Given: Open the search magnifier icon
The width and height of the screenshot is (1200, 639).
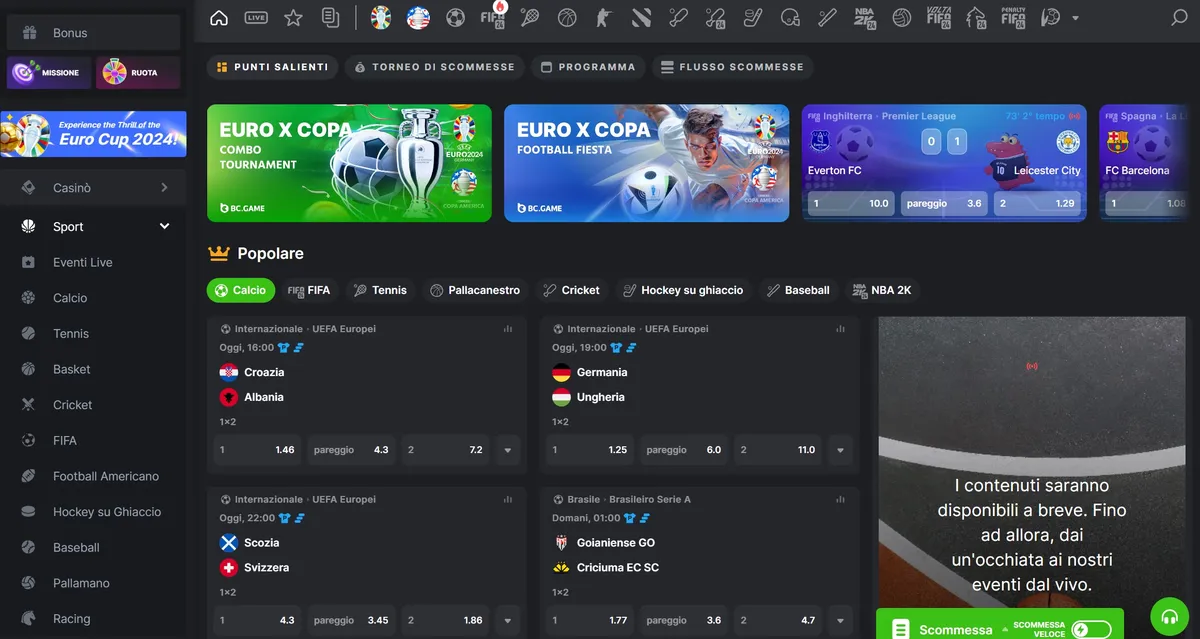Looking at the screenshot, I should coord(1179,17).
